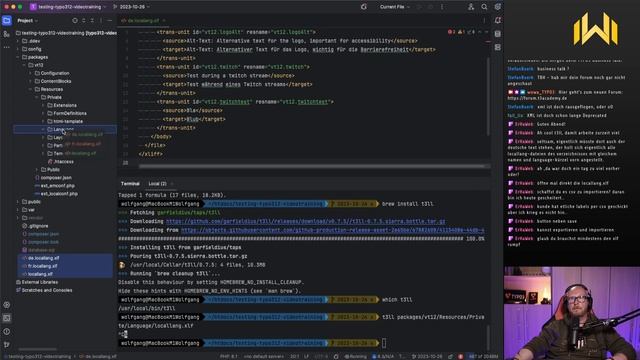Open the Notifications bell icon
The height and width of the screenshot is (360, 640).
pyautogui.click(x=498, y=20)
